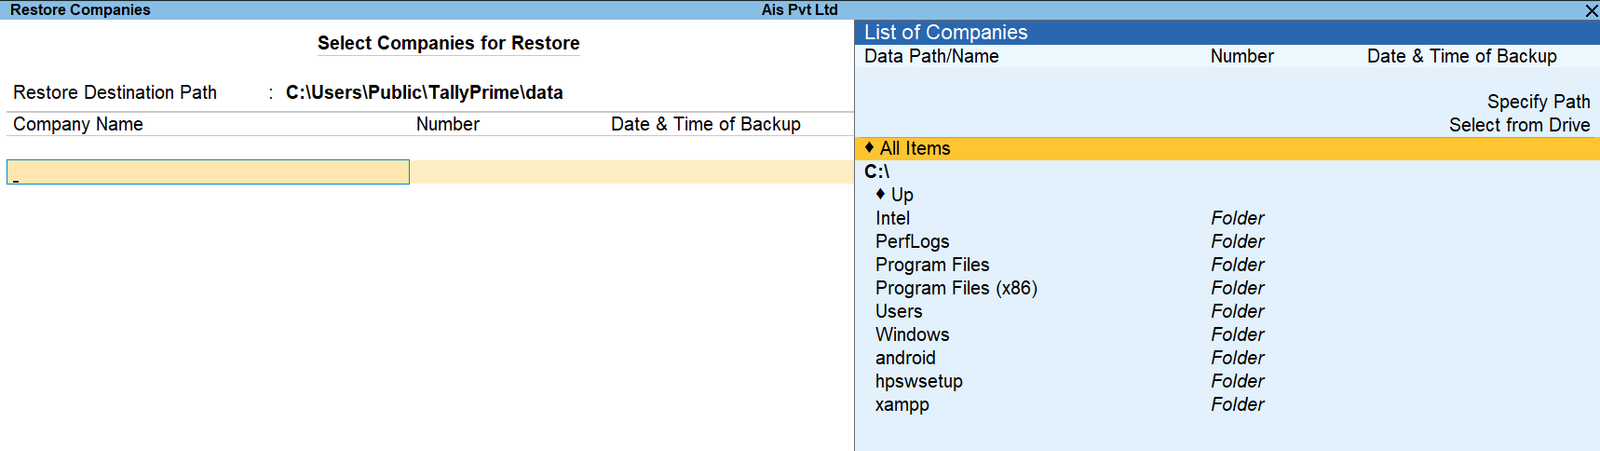This screenshot has width=1600, height=451.
Task: Open the Program Files folder
Action: 932,265
